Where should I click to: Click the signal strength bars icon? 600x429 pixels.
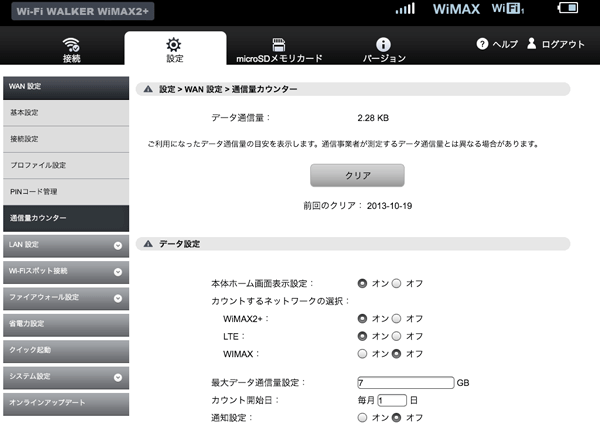405,9
